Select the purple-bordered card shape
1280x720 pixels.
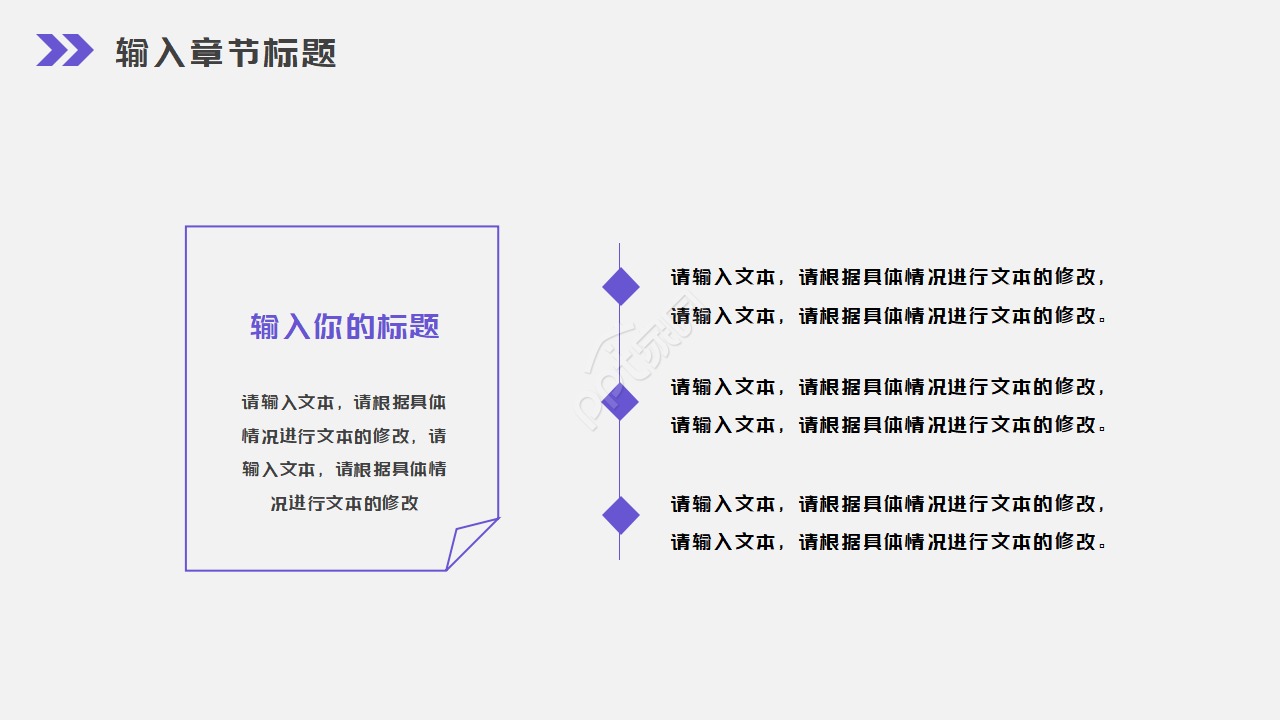click(342, 398)
